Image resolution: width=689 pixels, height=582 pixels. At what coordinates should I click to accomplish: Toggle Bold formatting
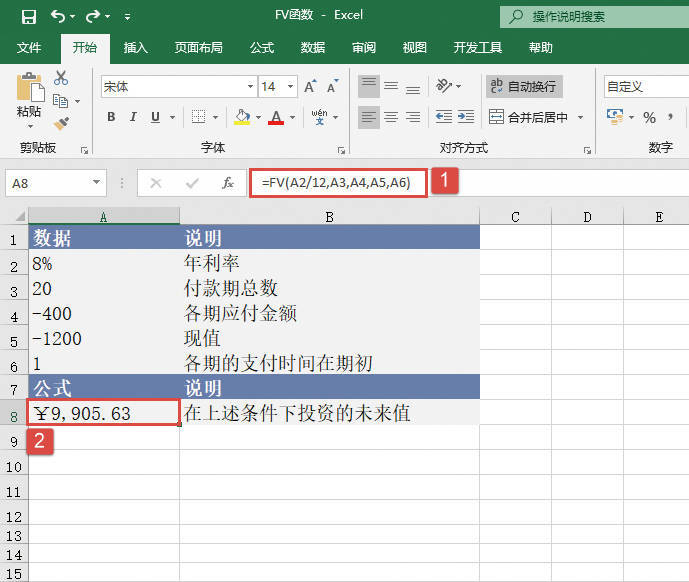[111, 117]
